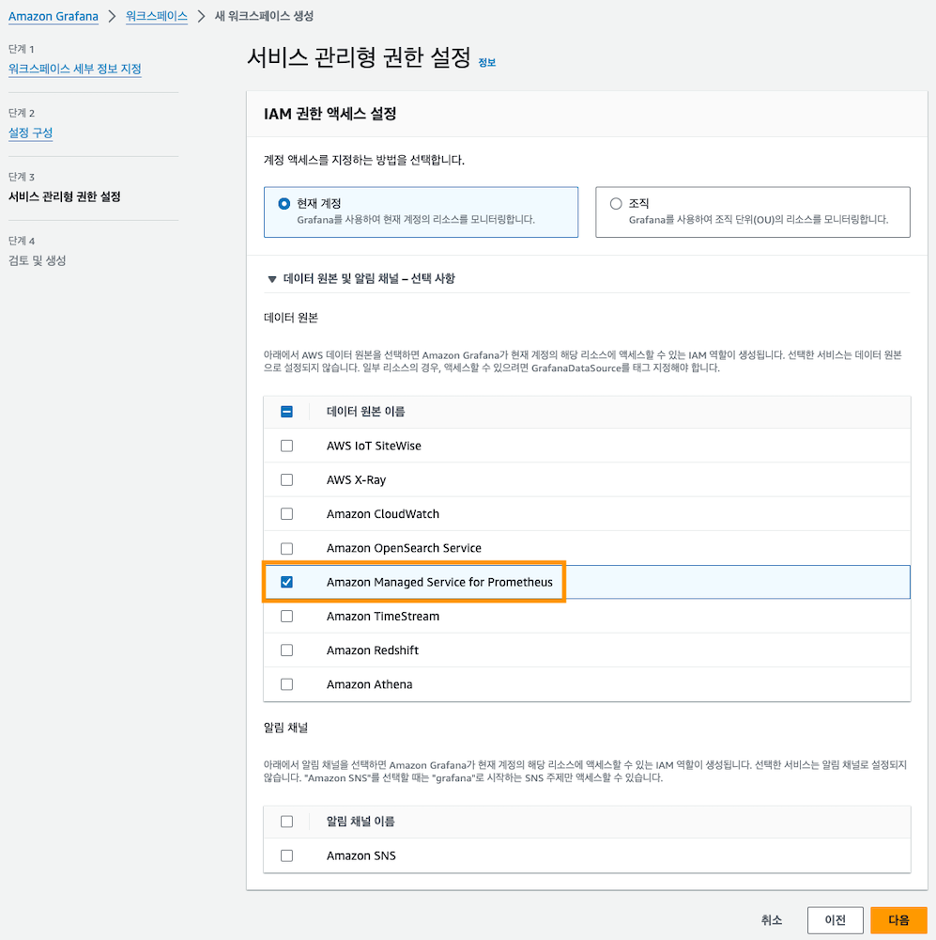Check the Amazon Athena checkbox
Image resolution: width=936 pixels, height=940 pixels.
pyautogui.click(x=287, y=684)
